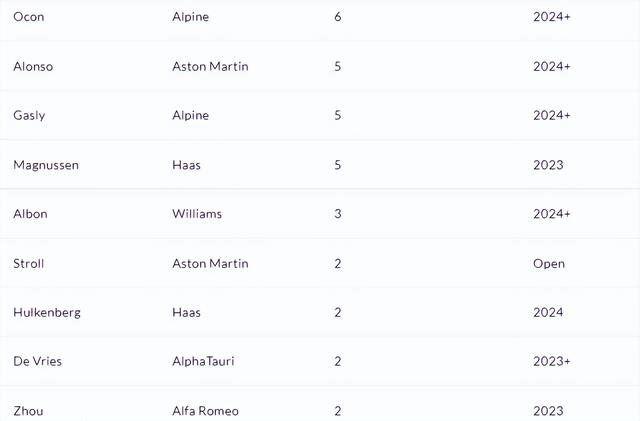The width and height of the screenshot is (640, 421).
Task: Click Stroll's 'Open' contract status
Action: pos(549,263)
